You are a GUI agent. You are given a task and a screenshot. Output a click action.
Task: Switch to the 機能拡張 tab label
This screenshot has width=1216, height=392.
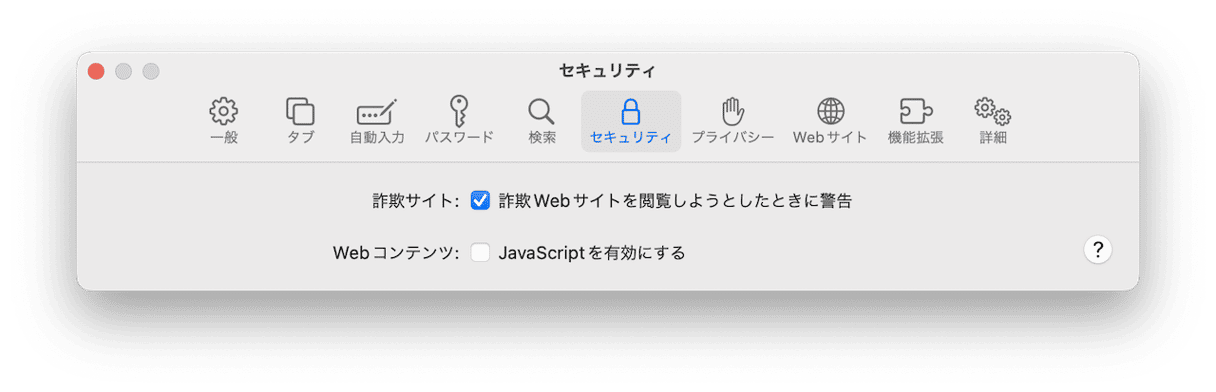(x=915, y=138)
